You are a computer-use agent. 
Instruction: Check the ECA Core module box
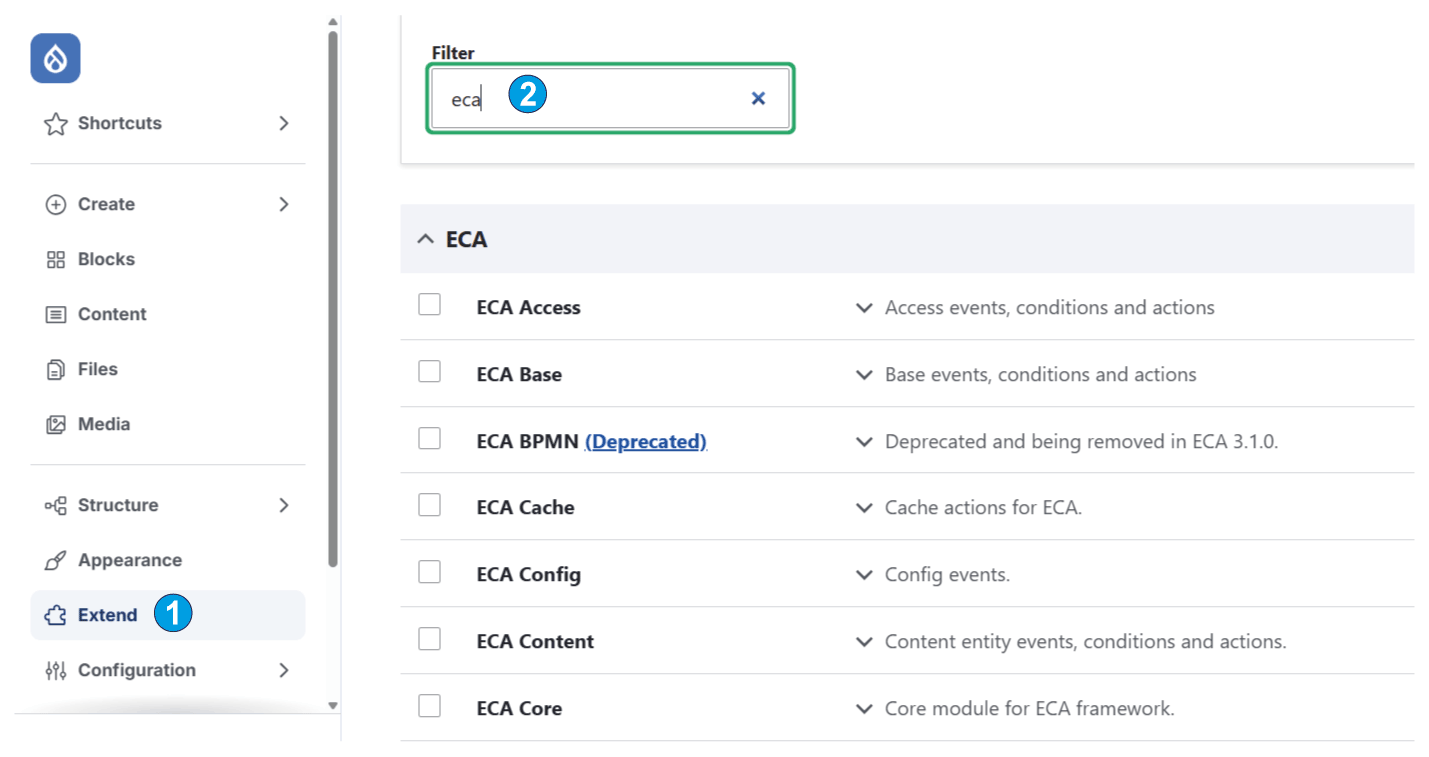point(429,706)
